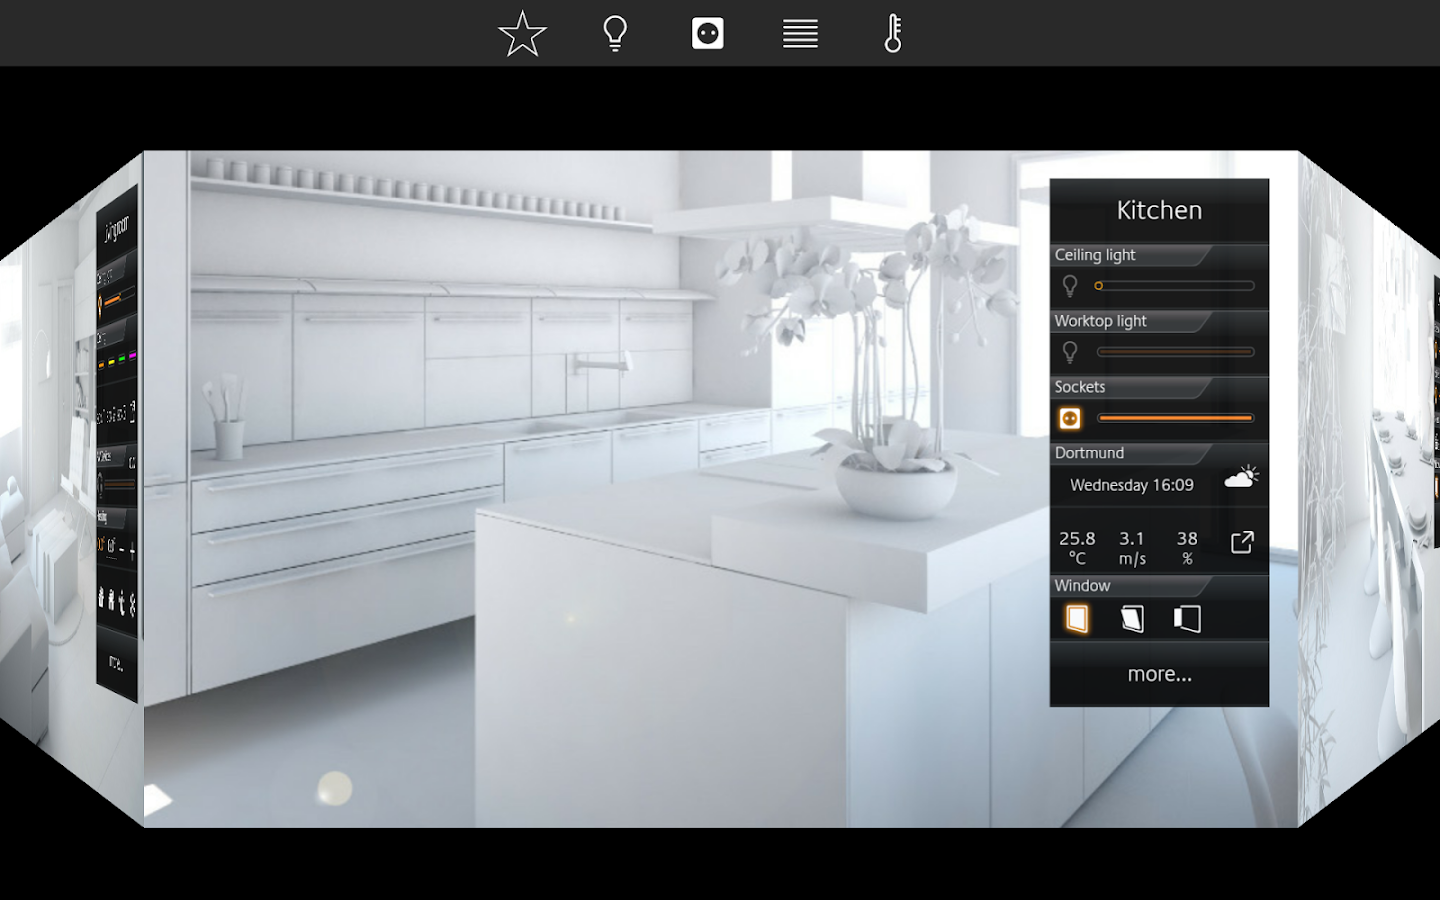Click the "Kitchen" panel title
Image resolution: width=1440 pixels, height=900 pixels.
click(1159, 210)
